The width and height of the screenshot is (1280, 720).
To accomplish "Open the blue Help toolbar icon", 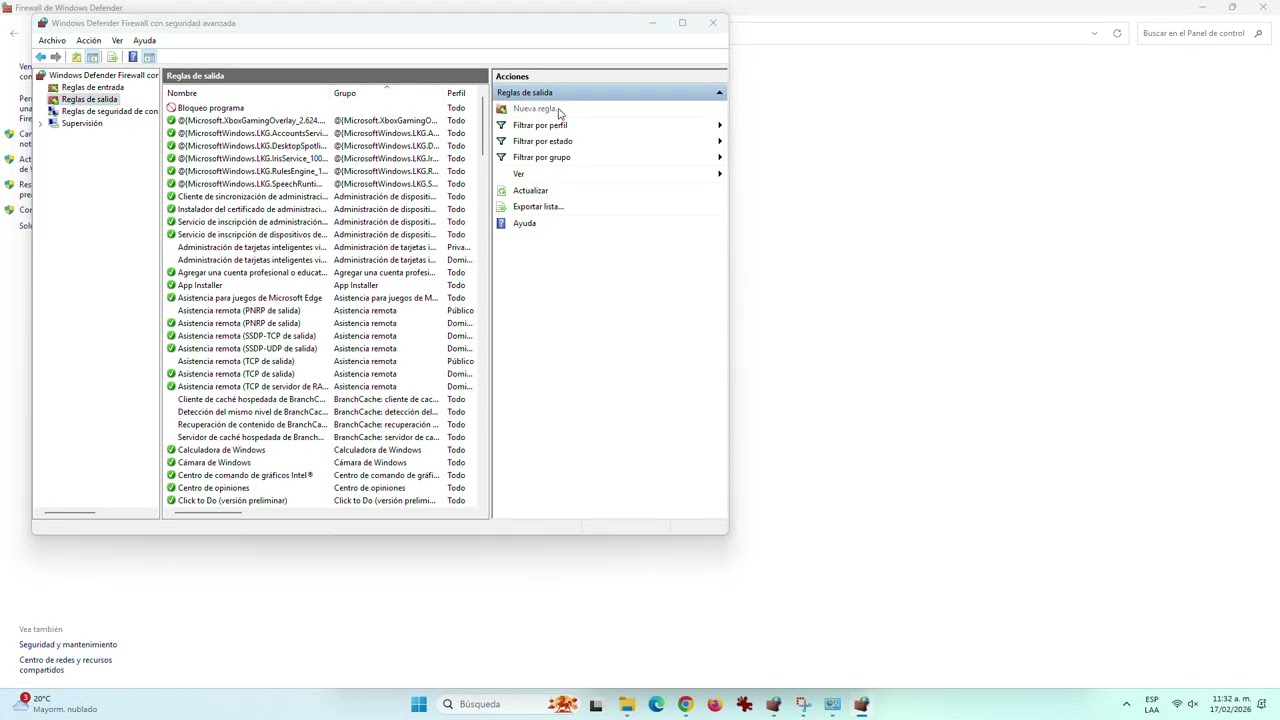I will [132, 57].
